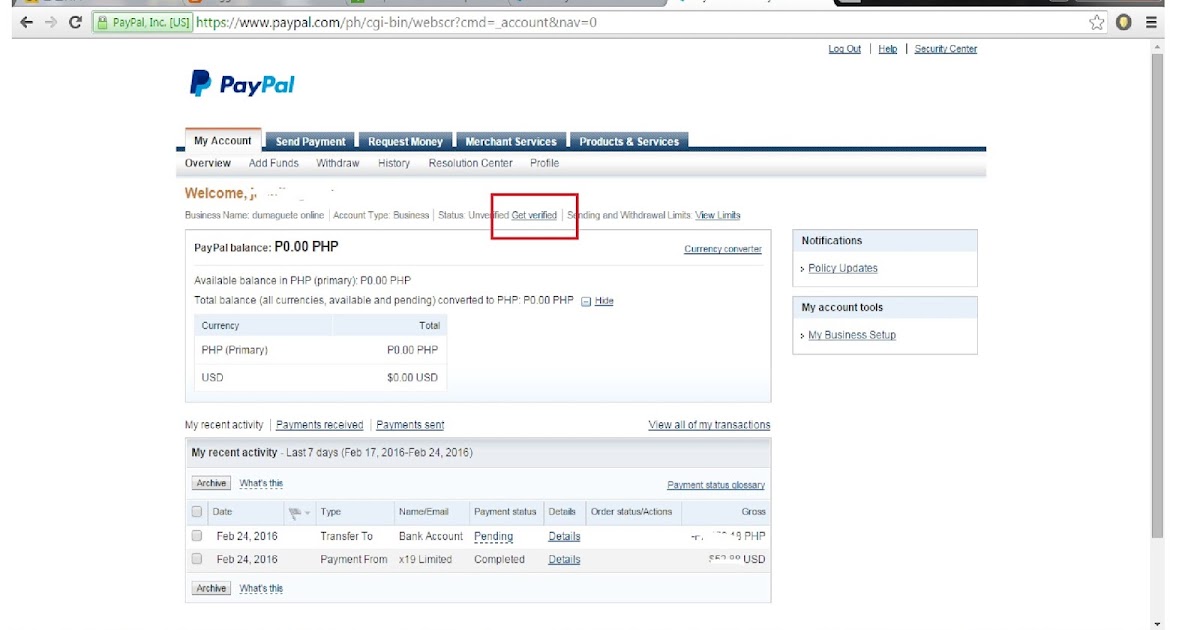Screen dimensions: 1200x630
Task: Open the Withdraw menu item
Action: coord(337,162)
